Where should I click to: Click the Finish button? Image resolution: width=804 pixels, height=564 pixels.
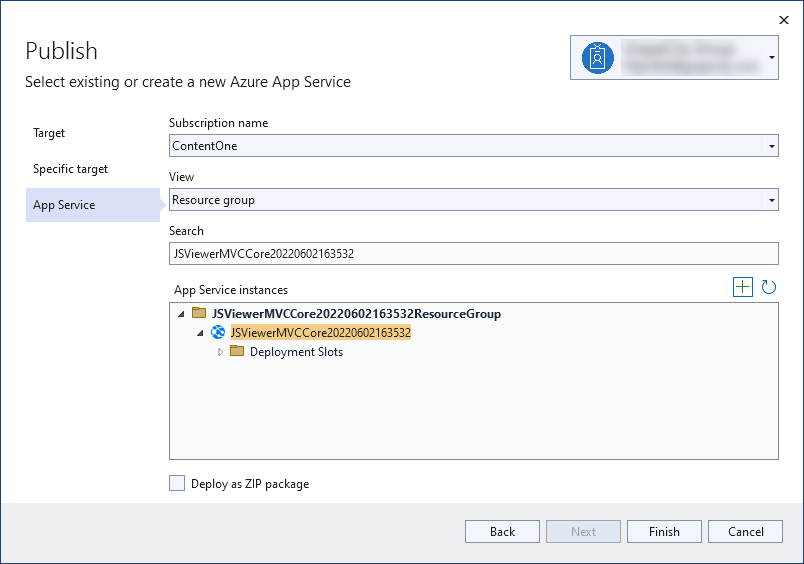pyautogui.click(x=664, y=531)
